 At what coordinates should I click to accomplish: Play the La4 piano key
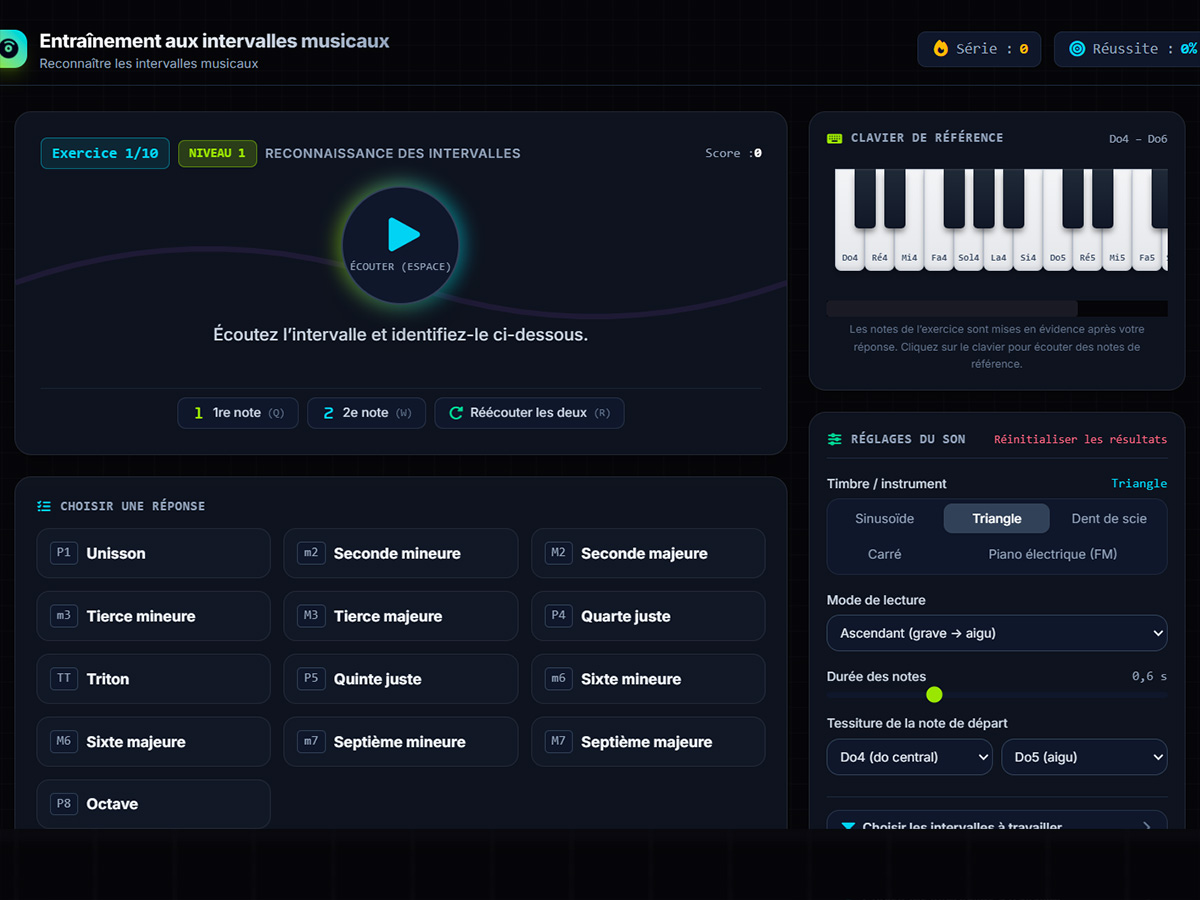click(998, 250)
